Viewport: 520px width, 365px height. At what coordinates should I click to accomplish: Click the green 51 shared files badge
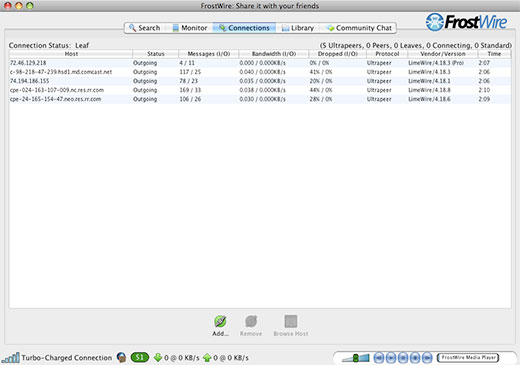[139, 358]
